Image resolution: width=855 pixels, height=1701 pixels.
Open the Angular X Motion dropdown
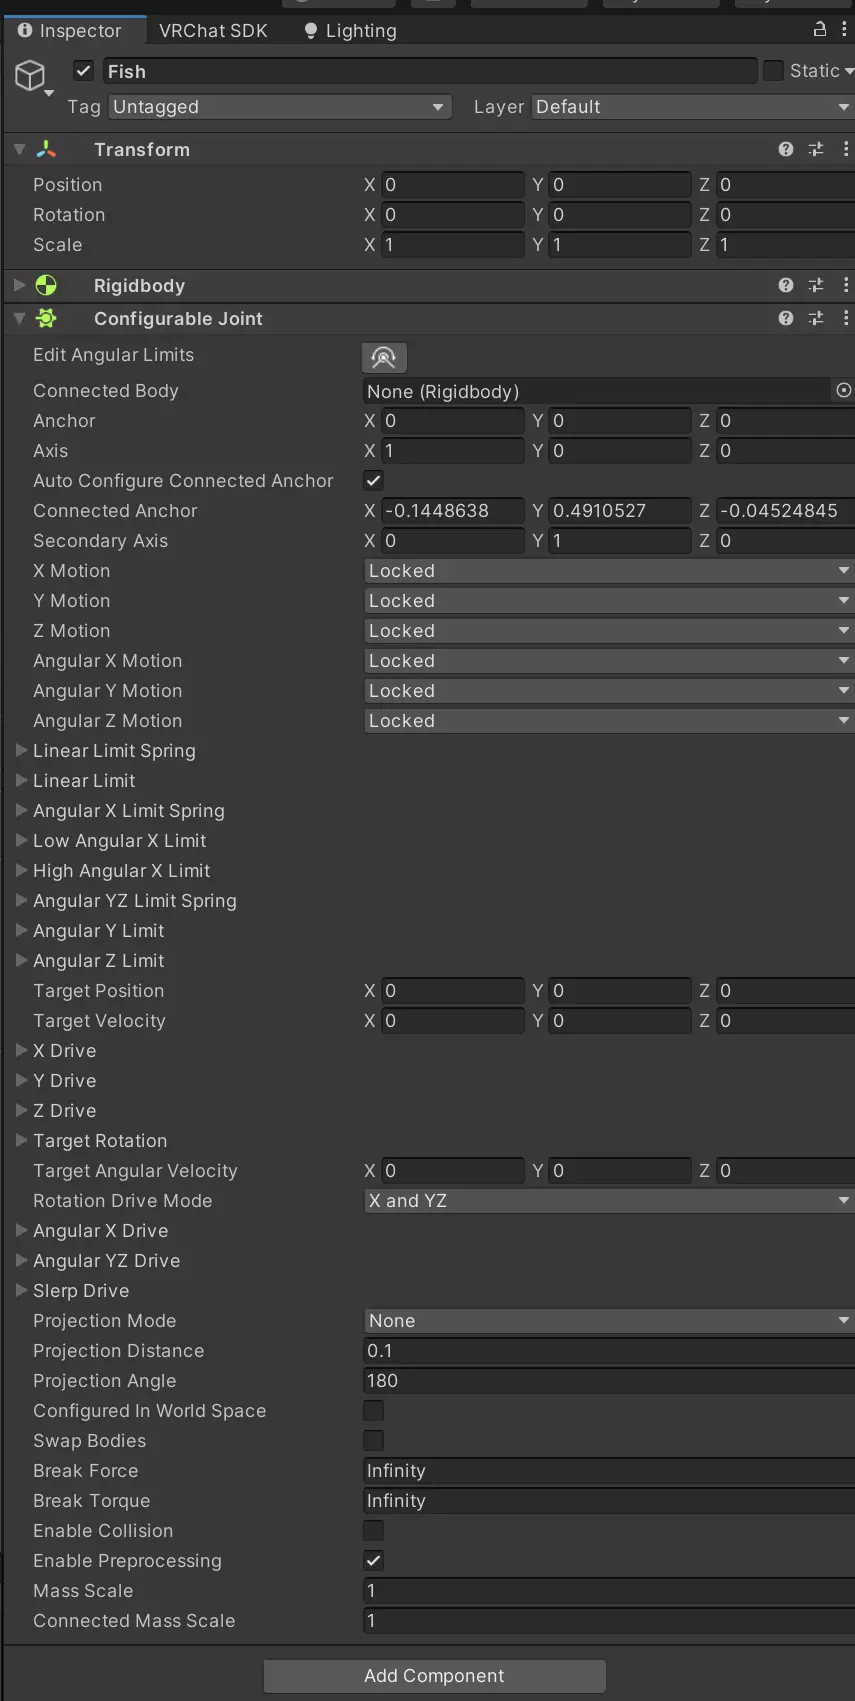point(608,661)
